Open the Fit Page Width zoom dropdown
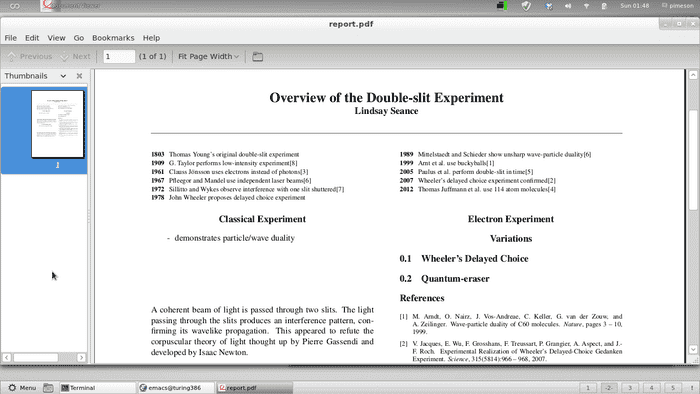700x394 pixels. point(208,57)
